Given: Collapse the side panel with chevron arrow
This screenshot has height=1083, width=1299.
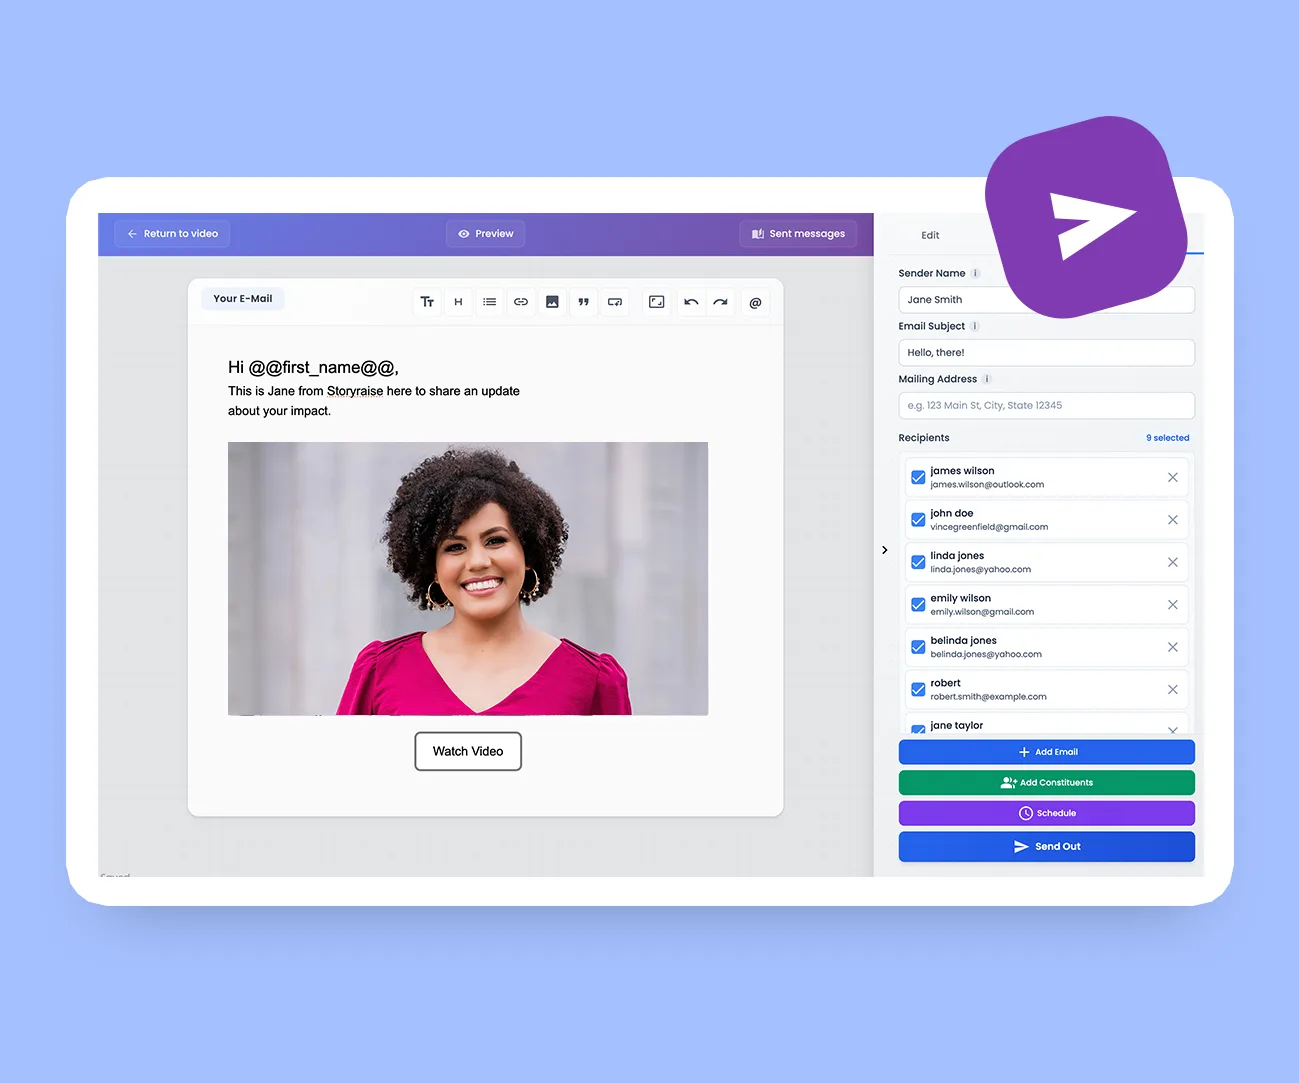Looking at the screenshot, I should coord(885,550).
